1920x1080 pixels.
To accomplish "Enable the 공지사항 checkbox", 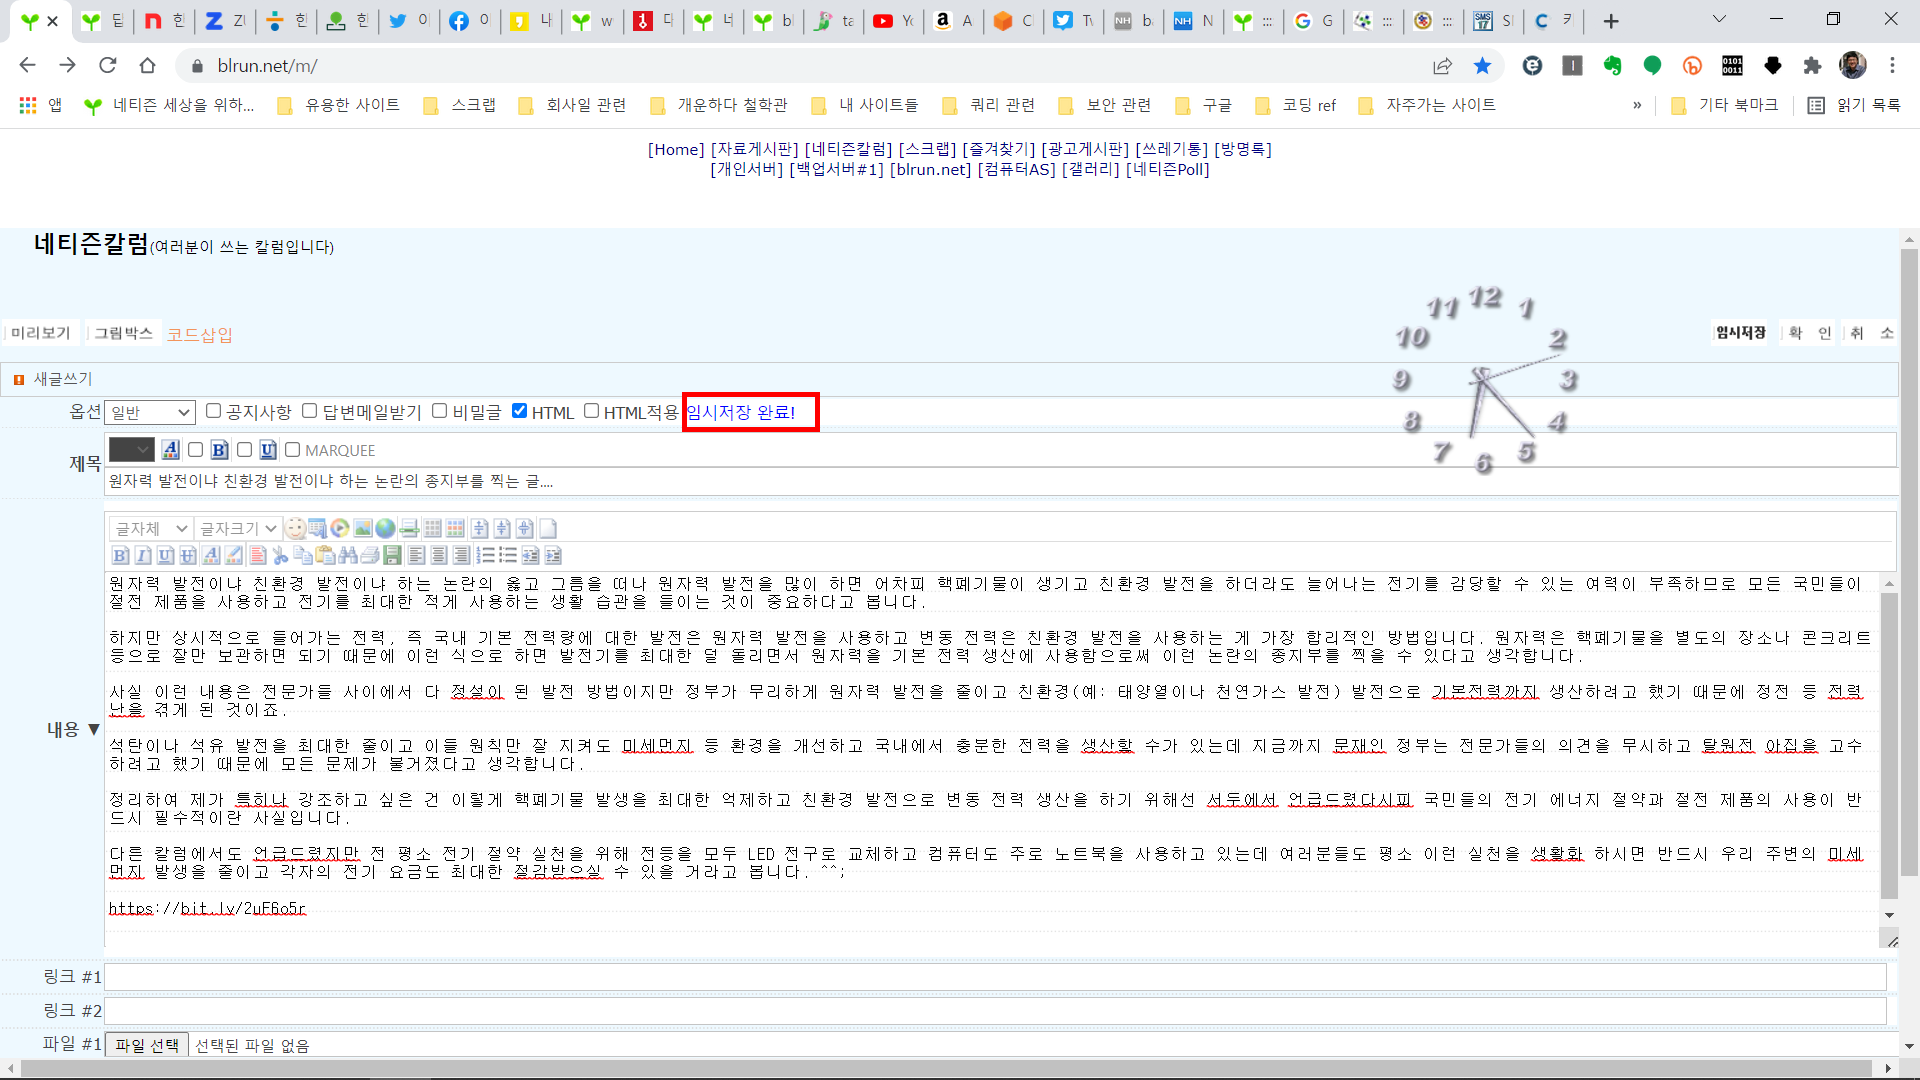I will pos(213,411).
